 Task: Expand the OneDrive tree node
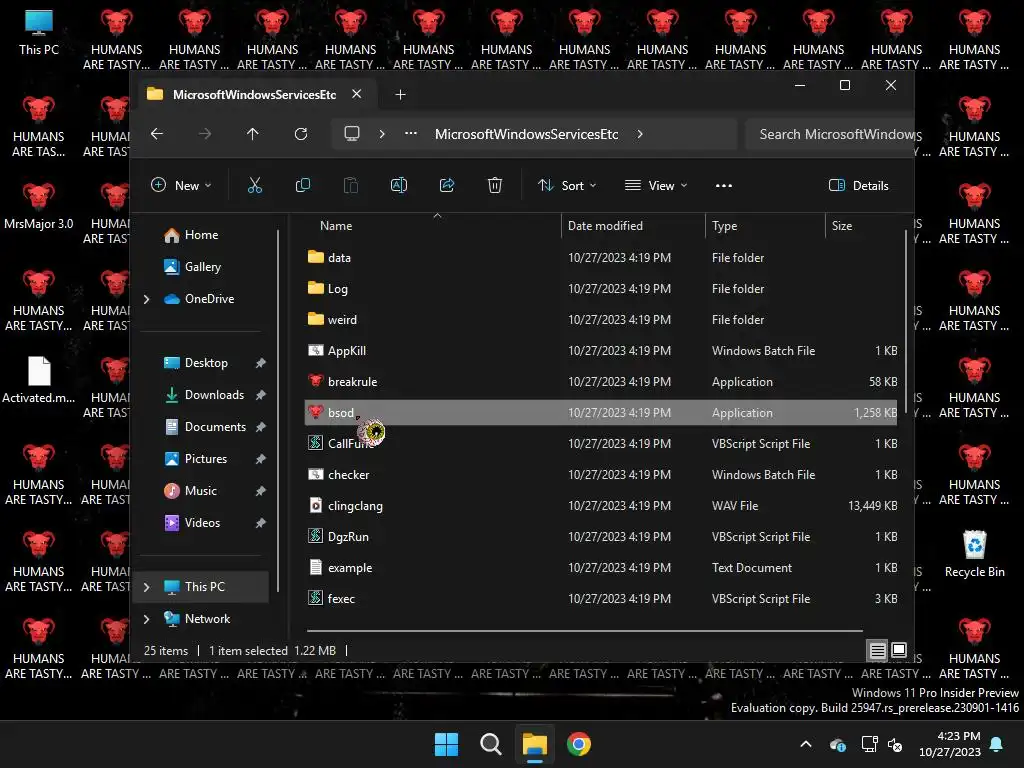click(x=147, y=299)
